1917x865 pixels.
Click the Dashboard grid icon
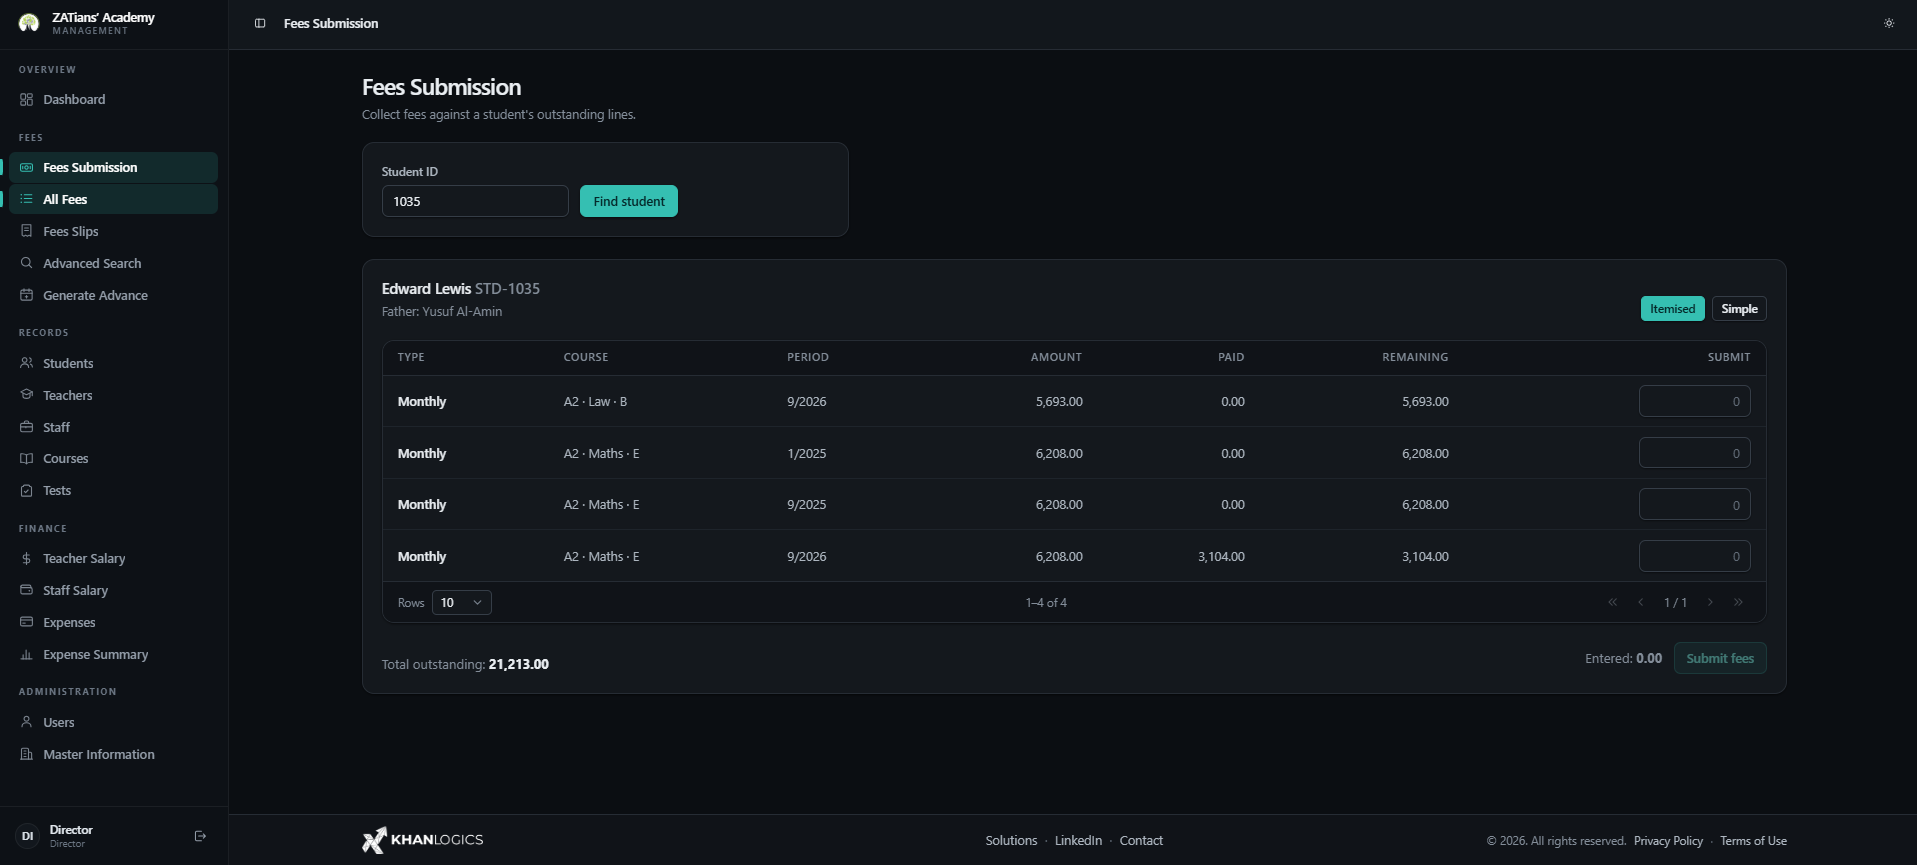click(27, 99)
